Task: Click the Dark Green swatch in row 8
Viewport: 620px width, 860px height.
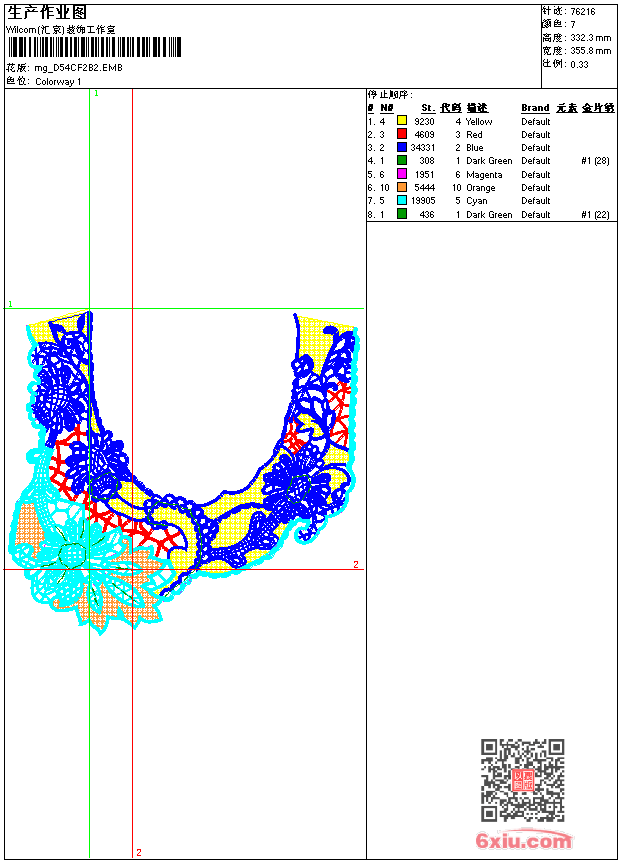Action: pos(402,214)
